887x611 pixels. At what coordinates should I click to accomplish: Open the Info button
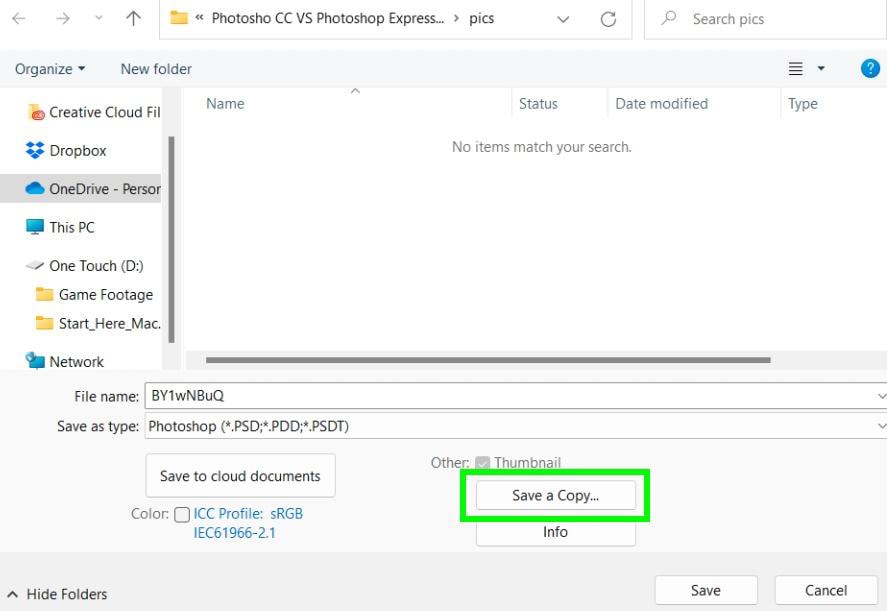[x=556, y=532]
